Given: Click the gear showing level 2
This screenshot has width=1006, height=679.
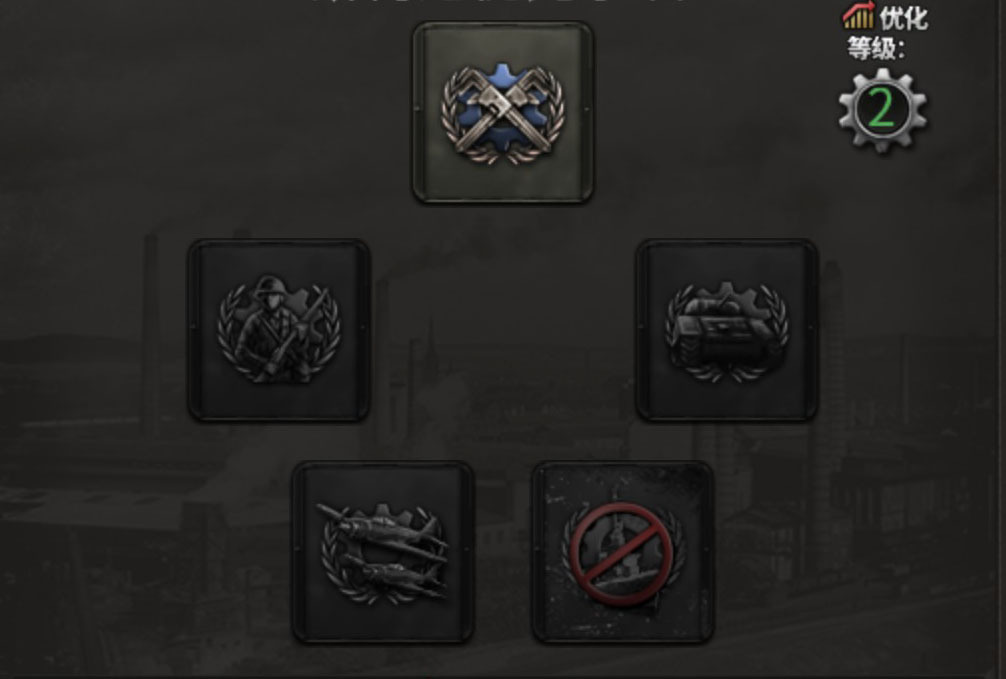Looking at the screenshot, I should tap(883, 110).
